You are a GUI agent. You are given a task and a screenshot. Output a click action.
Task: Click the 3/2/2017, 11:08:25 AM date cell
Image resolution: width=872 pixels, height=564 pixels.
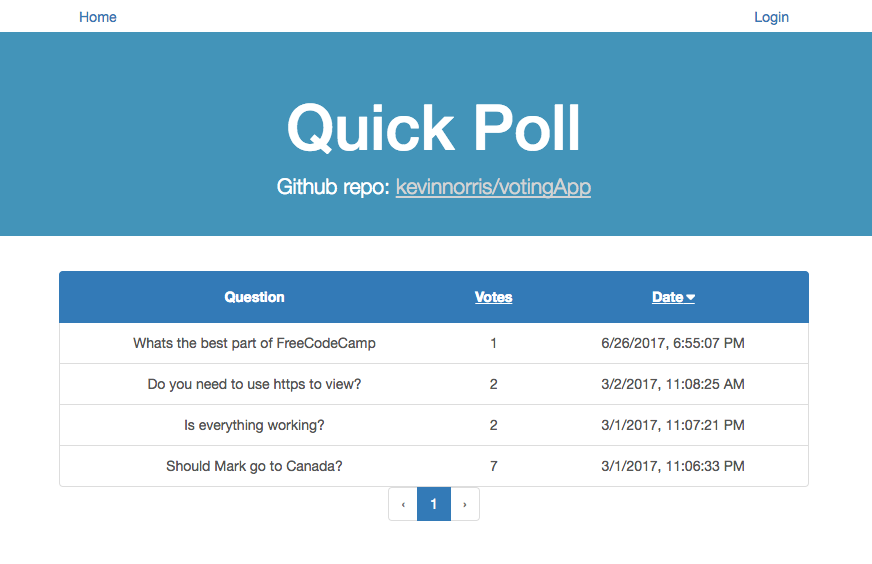tap(673, 384)
